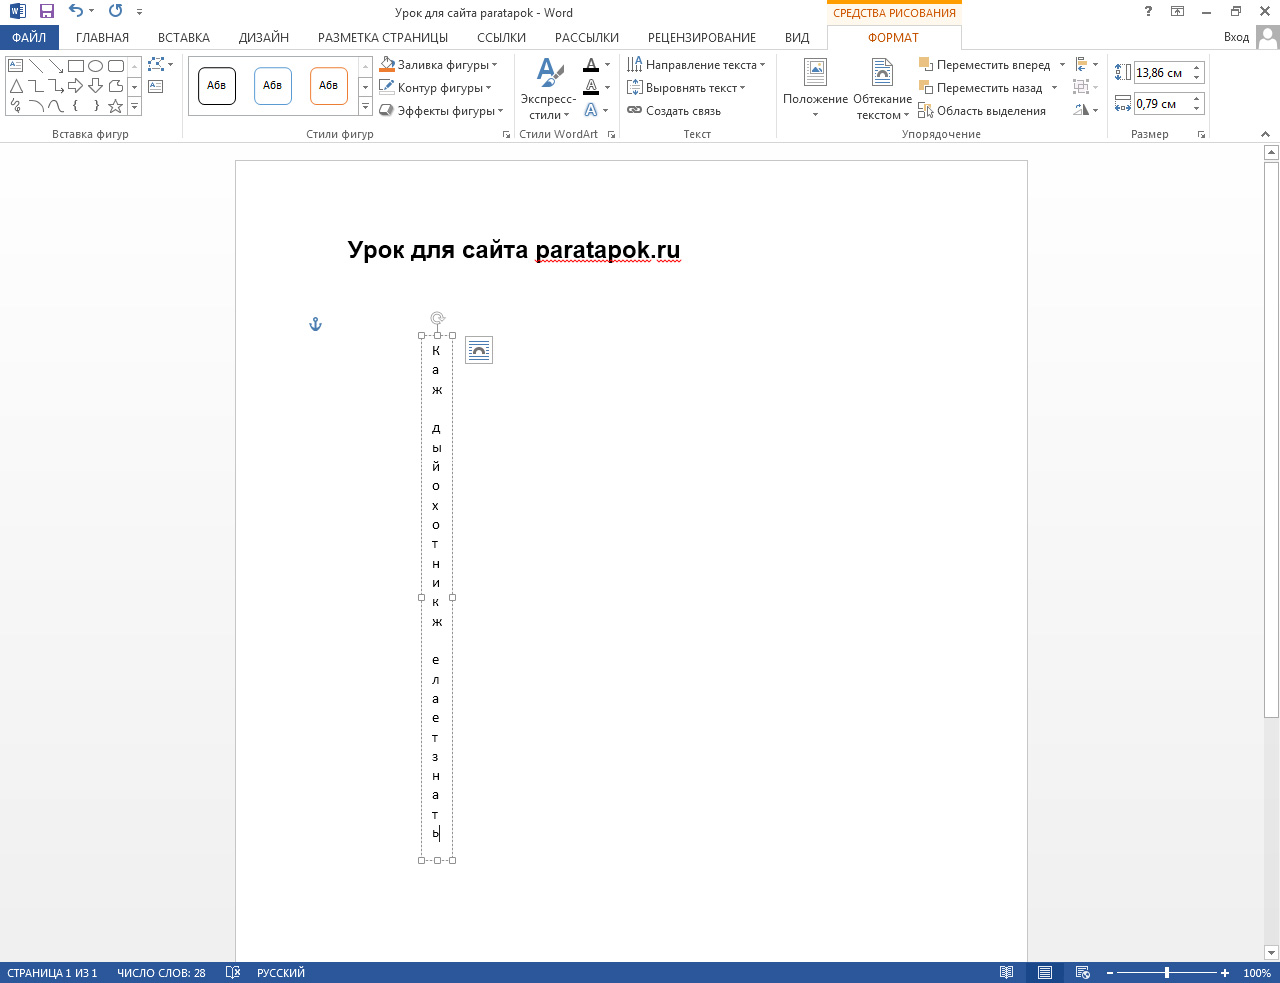Click the zoom slider handle
The height and width of the screenshot is (983, 1280).
point(1167,973)
